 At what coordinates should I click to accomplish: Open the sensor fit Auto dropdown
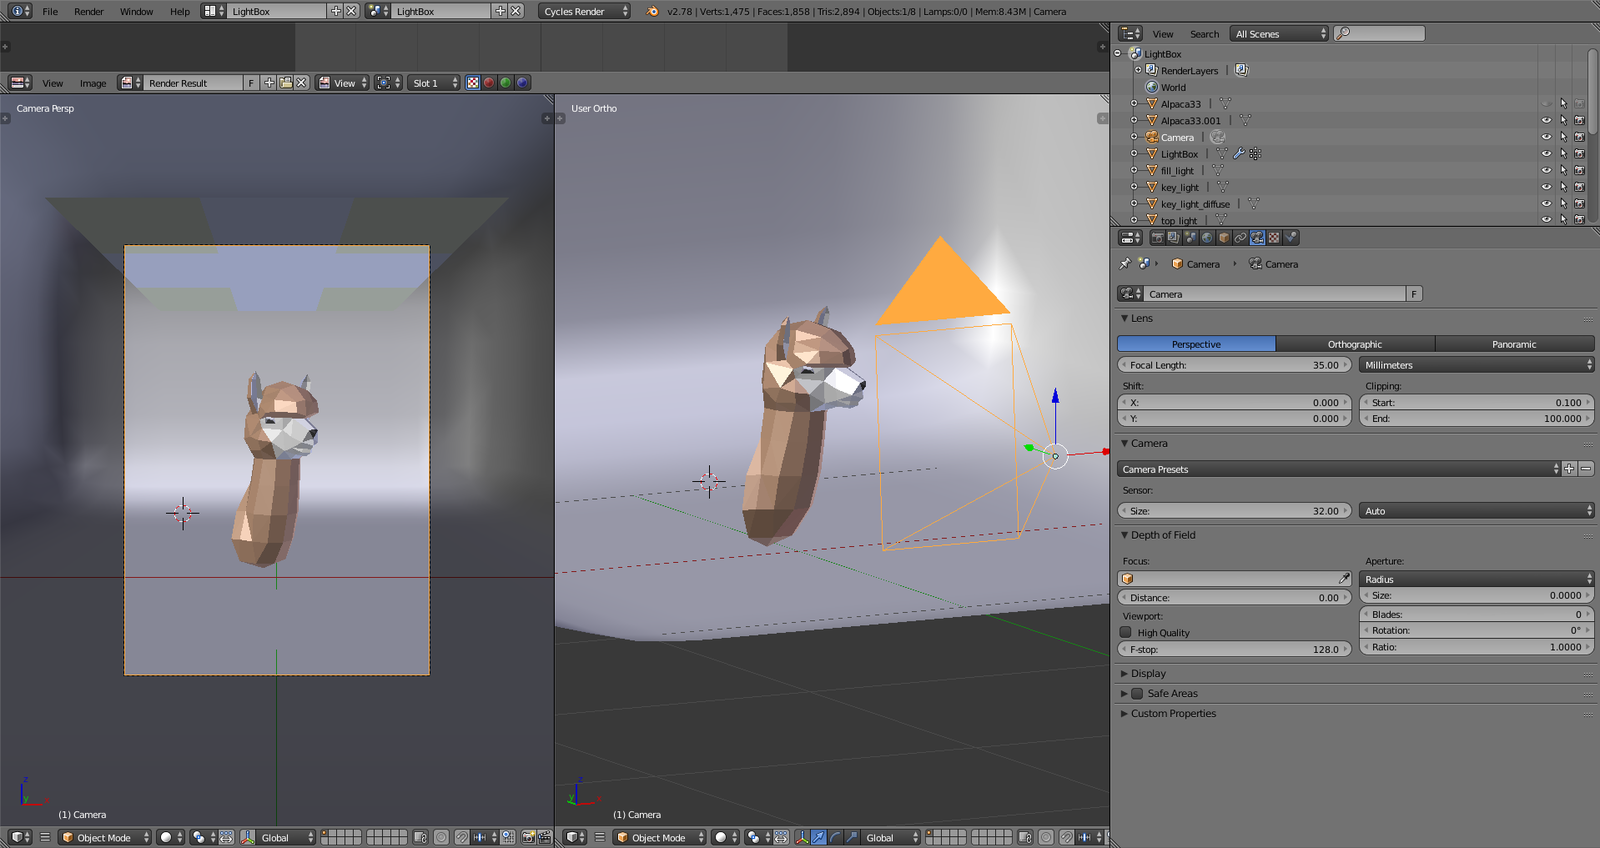(x=1476, y=511)
